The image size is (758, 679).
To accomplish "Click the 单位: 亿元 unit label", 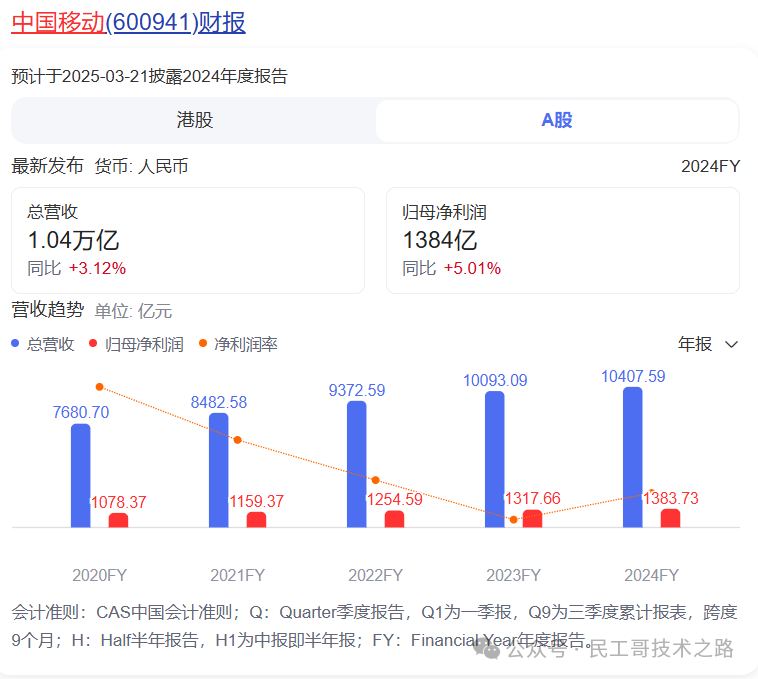I will point(133,311).
